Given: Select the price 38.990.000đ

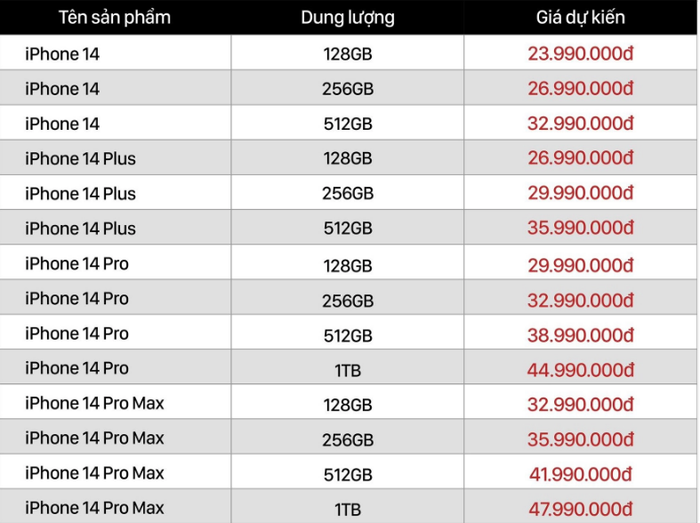Looking at the screenshot, I should click(580, 335).
